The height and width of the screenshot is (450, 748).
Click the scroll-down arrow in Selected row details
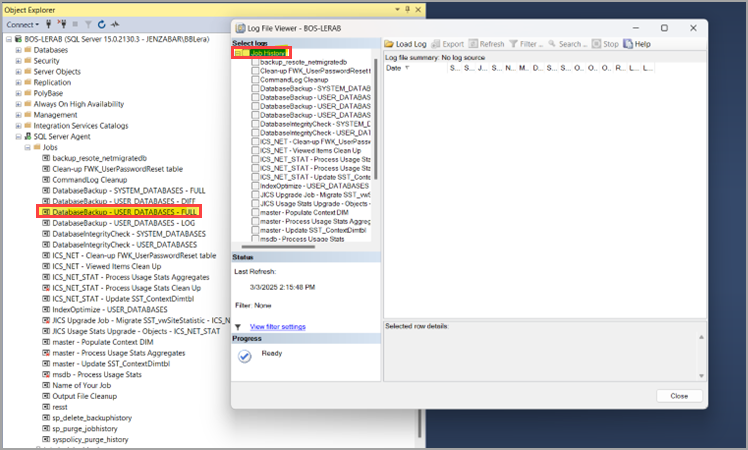pos(701,376)
